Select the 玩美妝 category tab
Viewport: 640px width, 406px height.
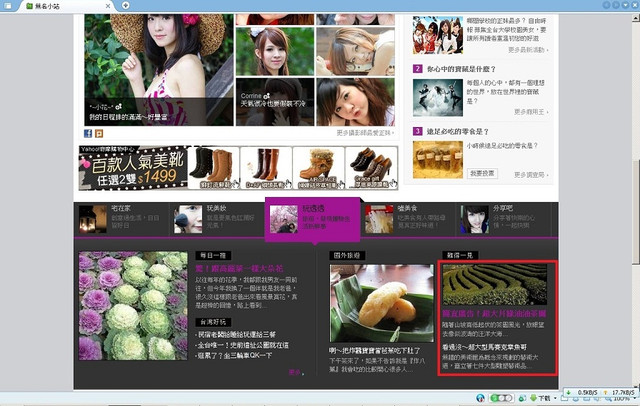(217, 219)
